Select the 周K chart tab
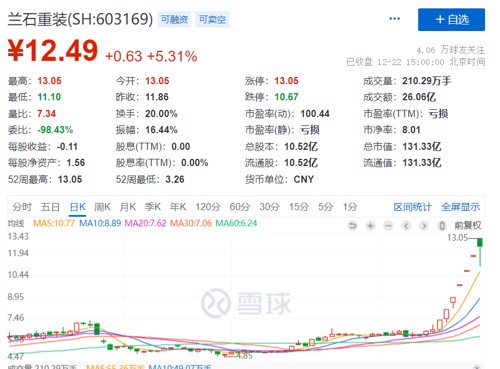This screenshot has width=500, height=369. 102,207
